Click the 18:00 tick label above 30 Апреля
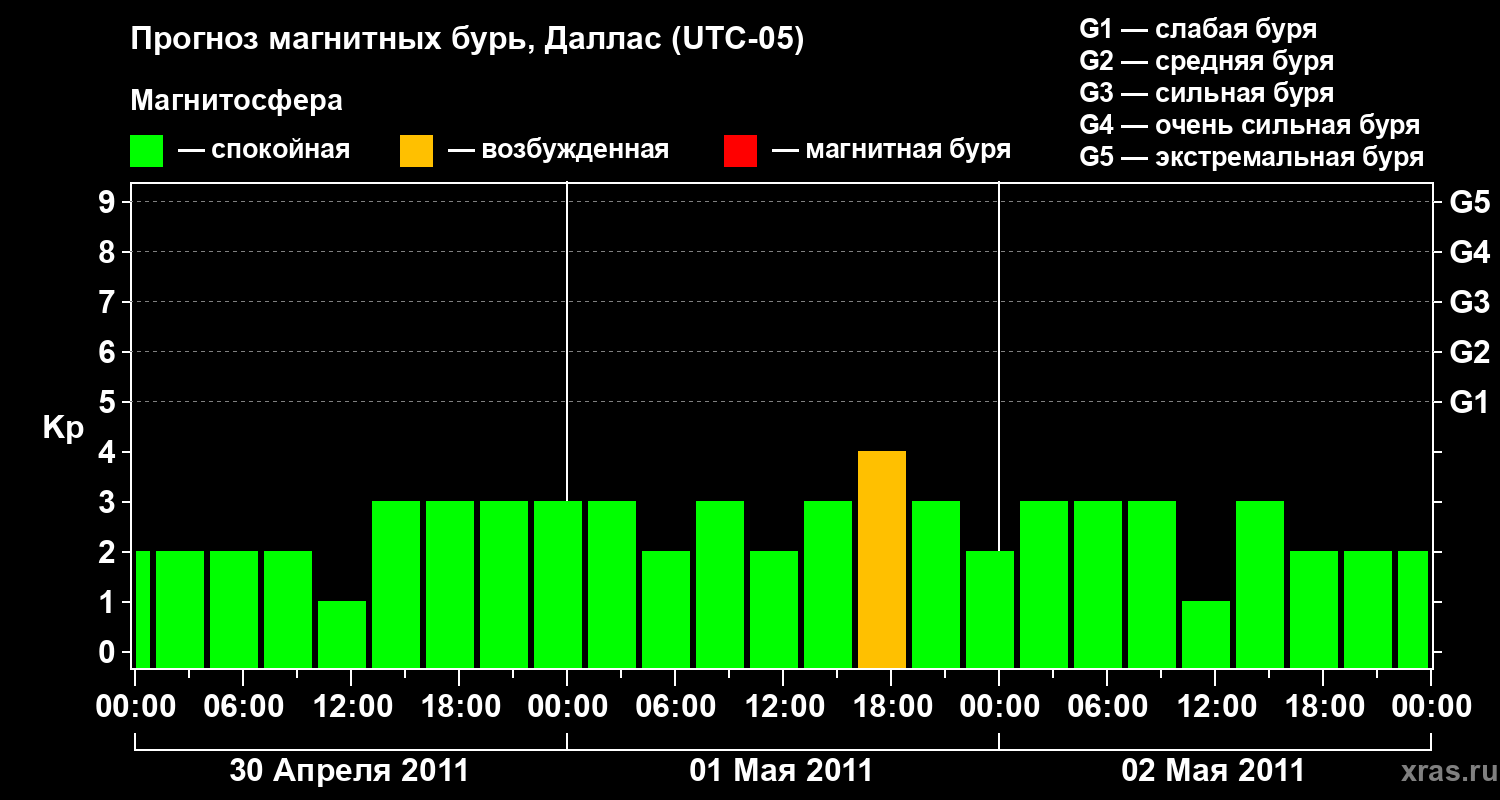This screenshot has height=800, width=1500. coord(459,707)
